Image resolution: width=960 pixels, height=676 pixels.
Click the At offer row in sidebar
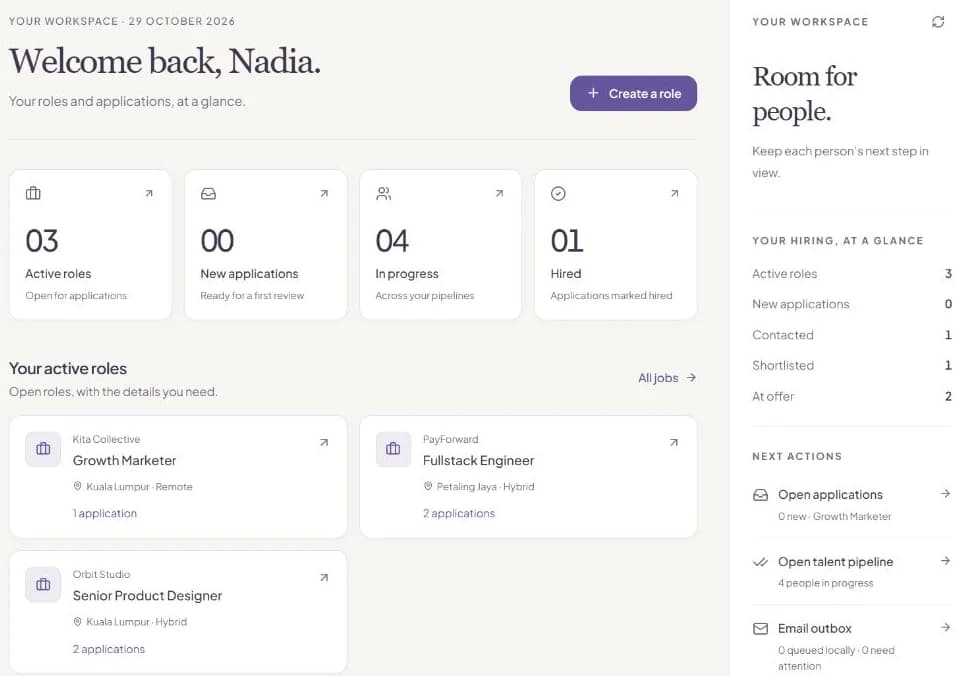(852, 396)
